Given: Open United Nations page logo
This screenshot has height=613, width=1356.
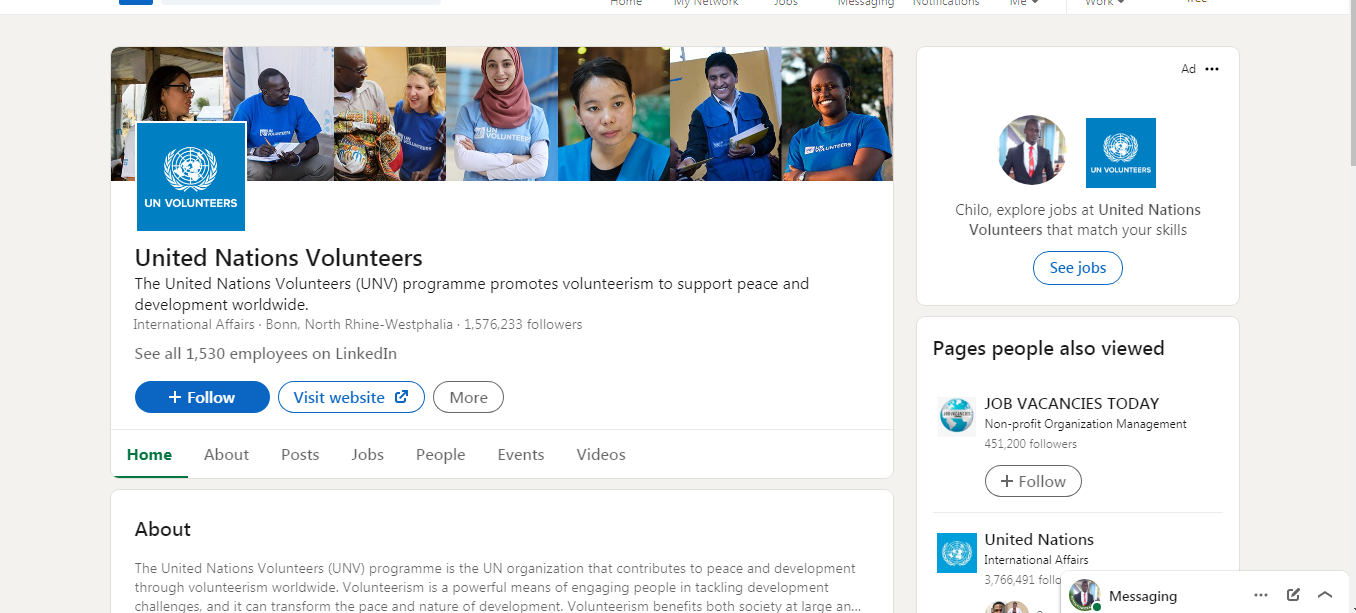Looking at the screenshot, I should click(x=956, y=553).
